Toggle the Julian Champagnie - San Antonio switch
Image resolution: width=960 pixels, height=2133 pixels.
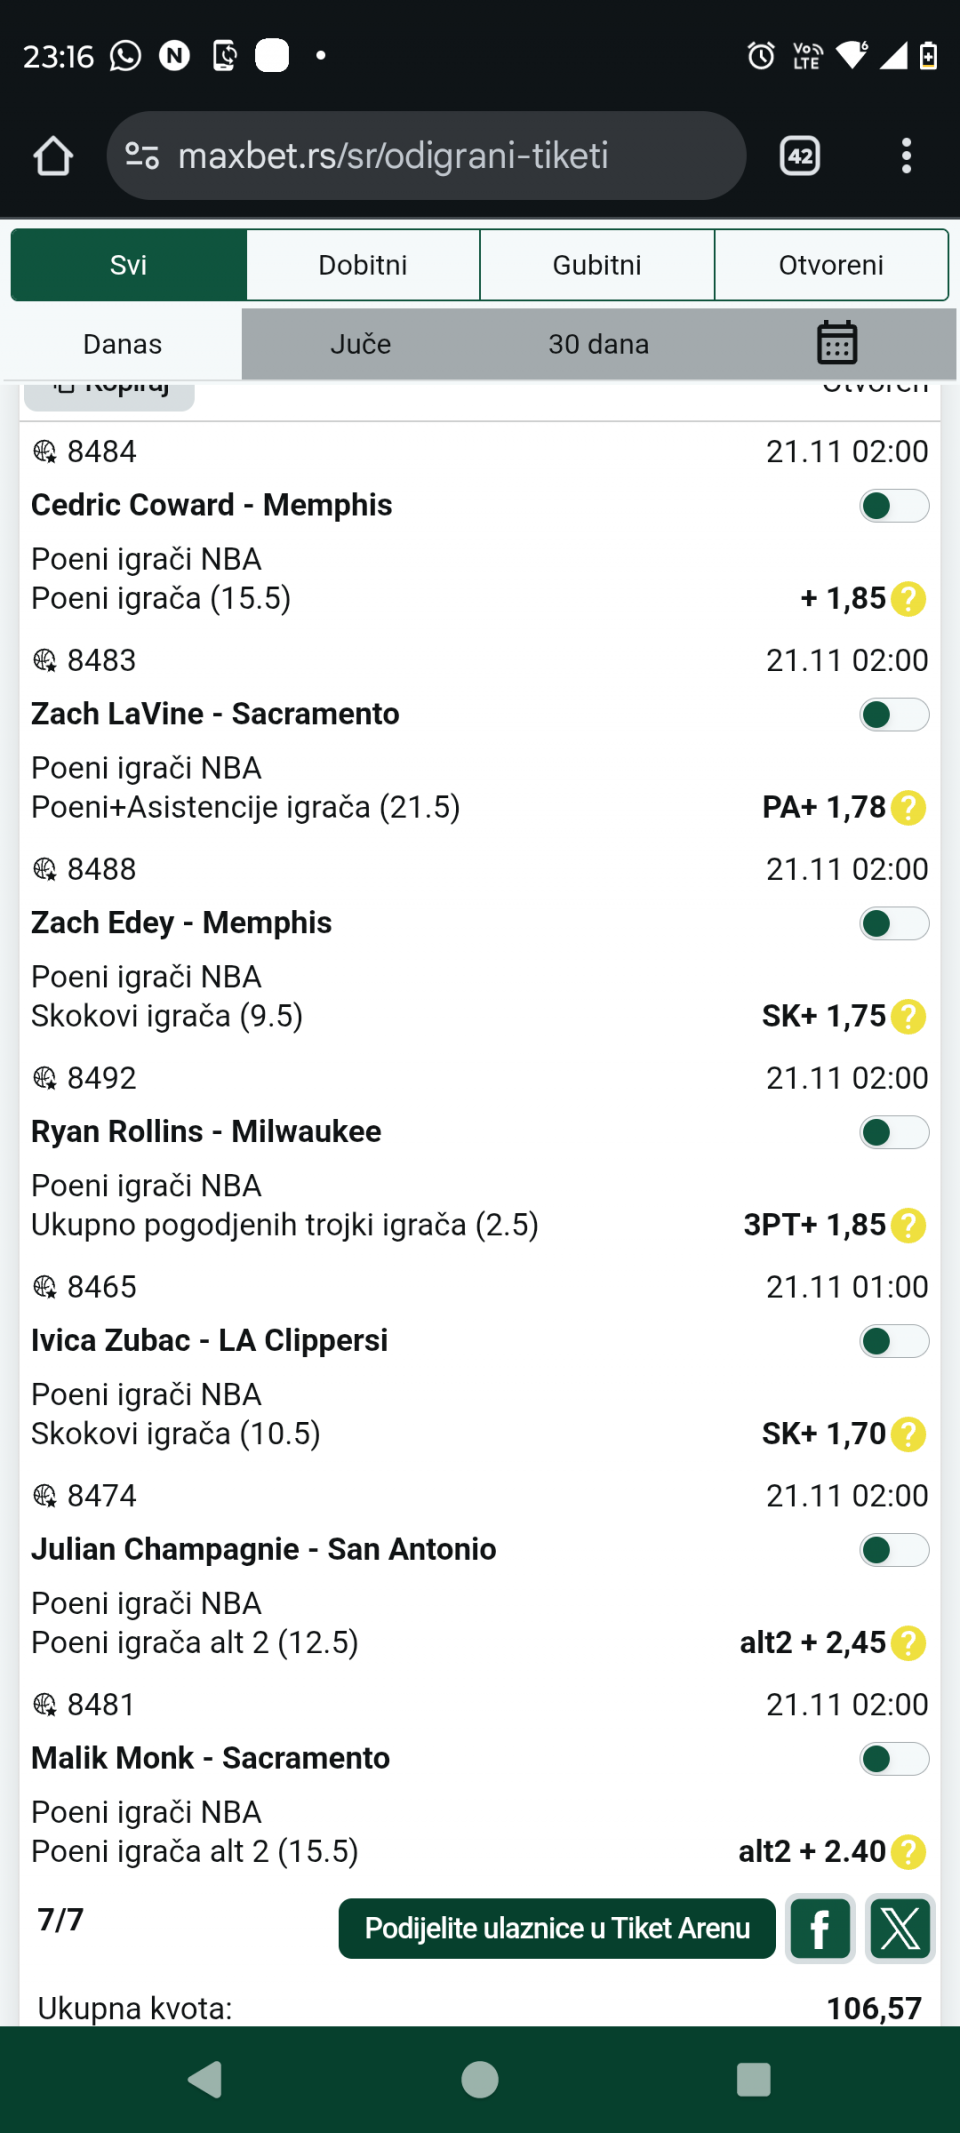pos(894,1550)
